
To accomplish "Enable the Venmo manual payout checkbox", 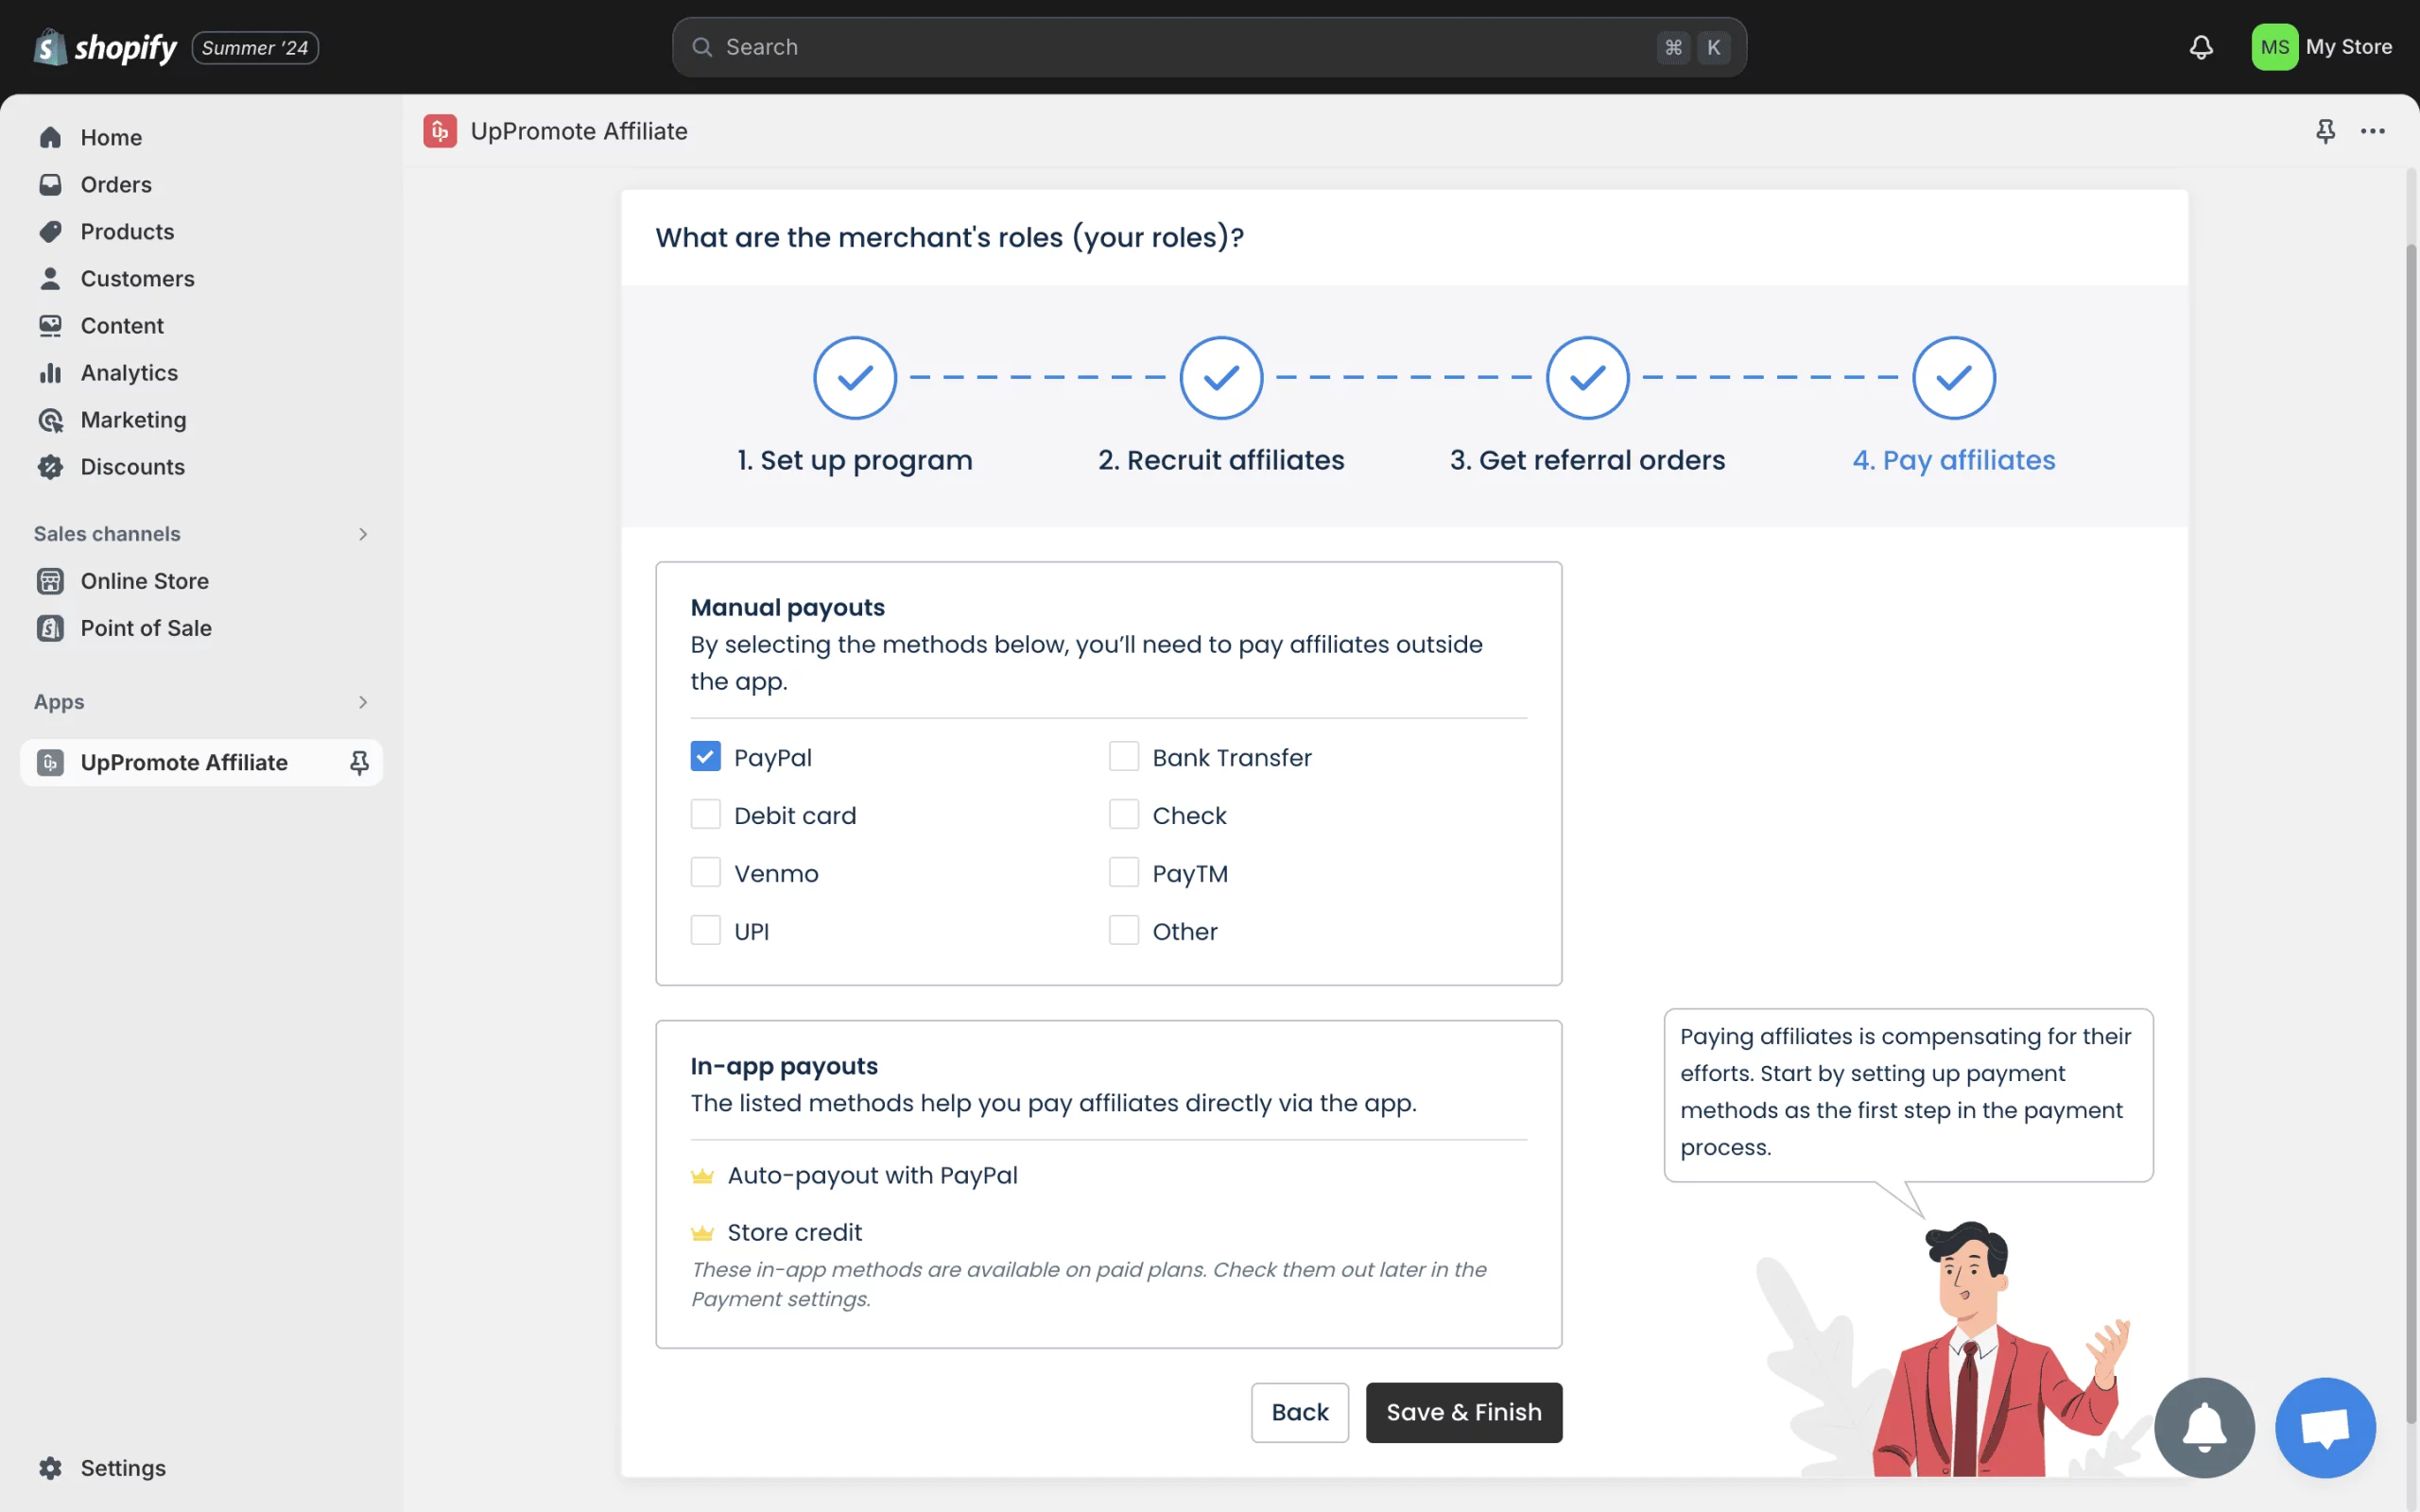I will [705, 873].
